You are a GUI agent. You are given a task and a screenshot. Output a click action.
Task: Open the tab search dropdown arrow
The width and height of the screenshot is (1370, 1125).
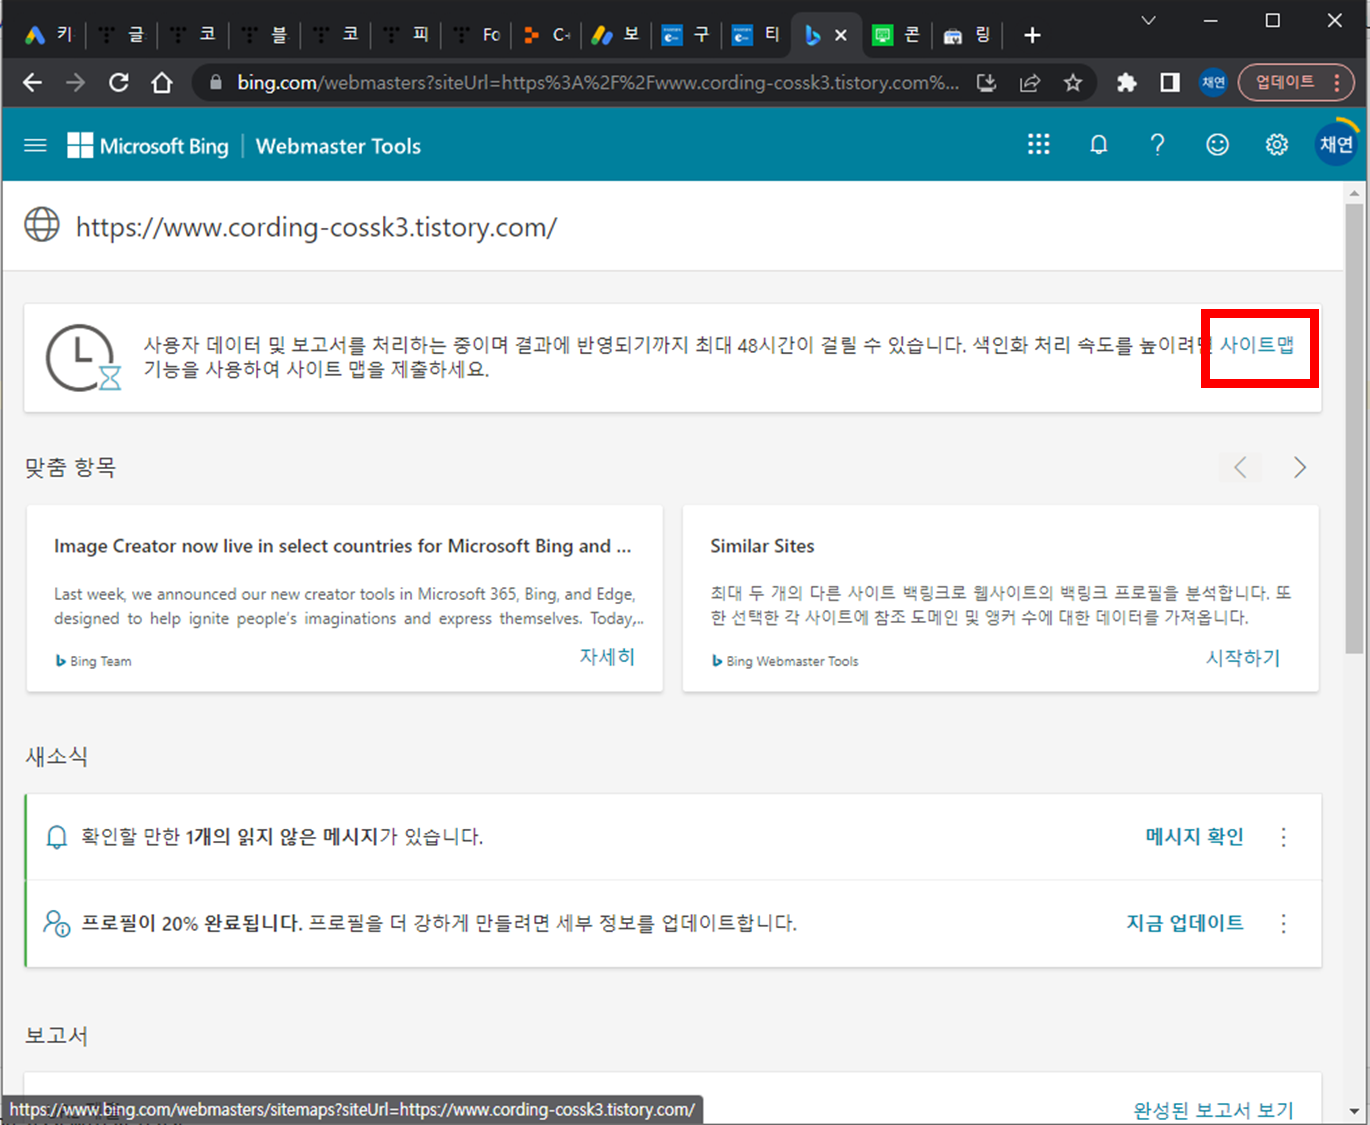(1149, 20)
